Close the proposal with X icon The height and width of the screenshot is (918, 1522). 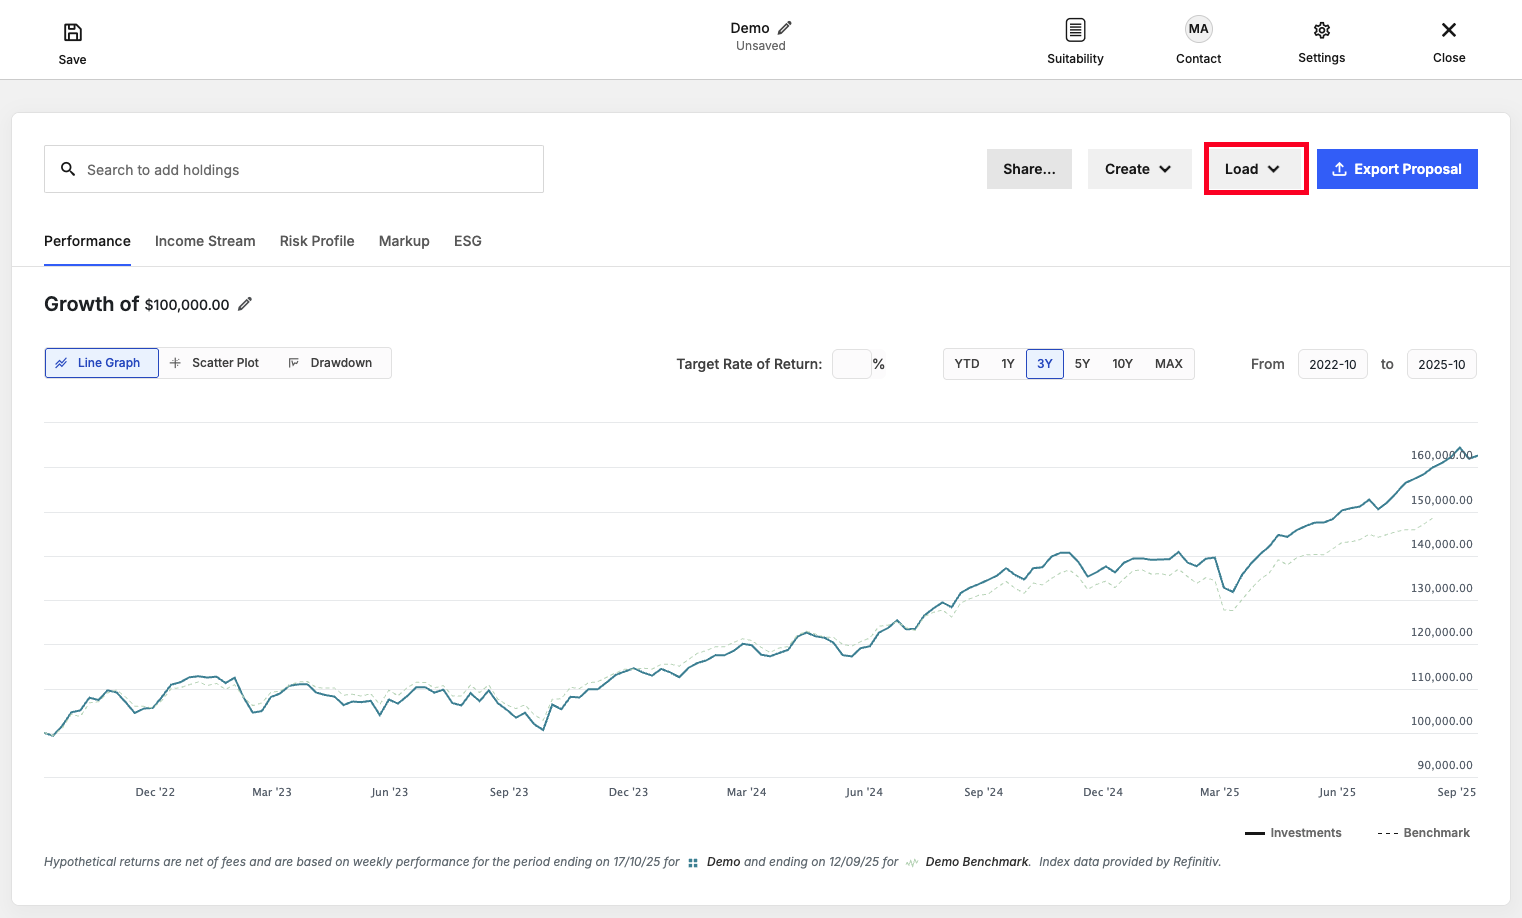pyautogui.click(x=1449, y=30)
